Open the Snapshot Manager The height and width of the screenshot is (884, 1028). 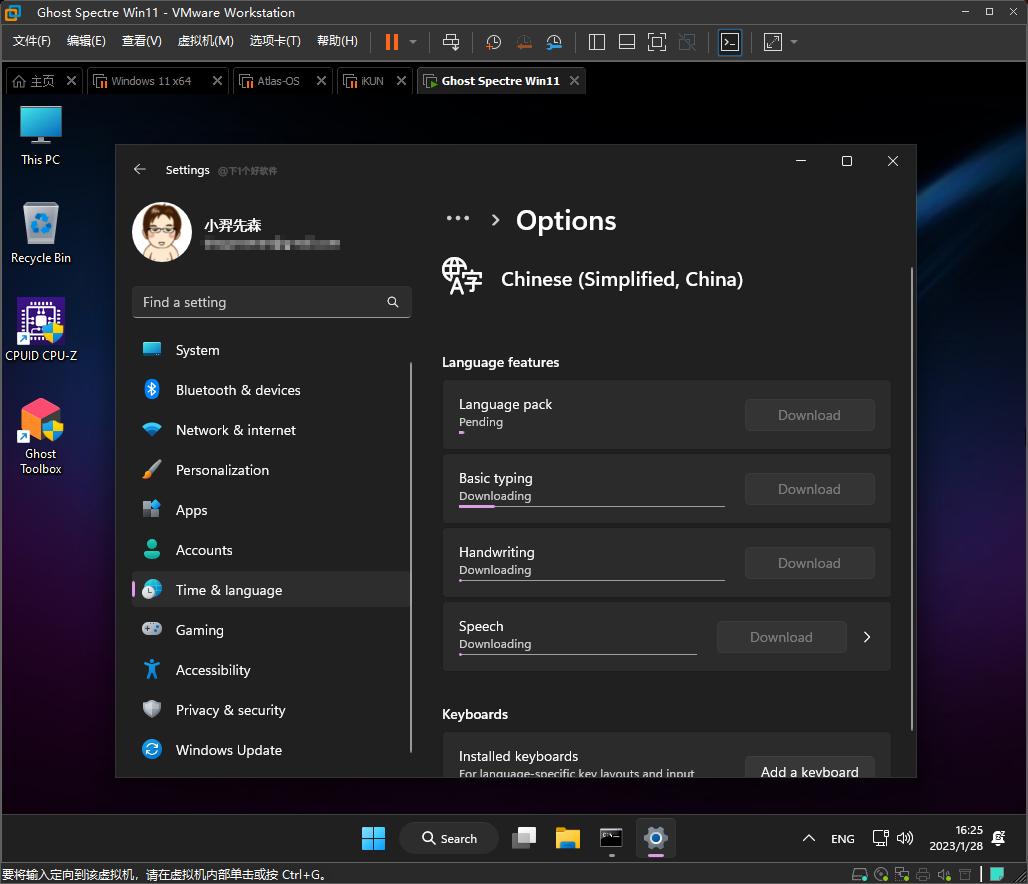point(554,42)
